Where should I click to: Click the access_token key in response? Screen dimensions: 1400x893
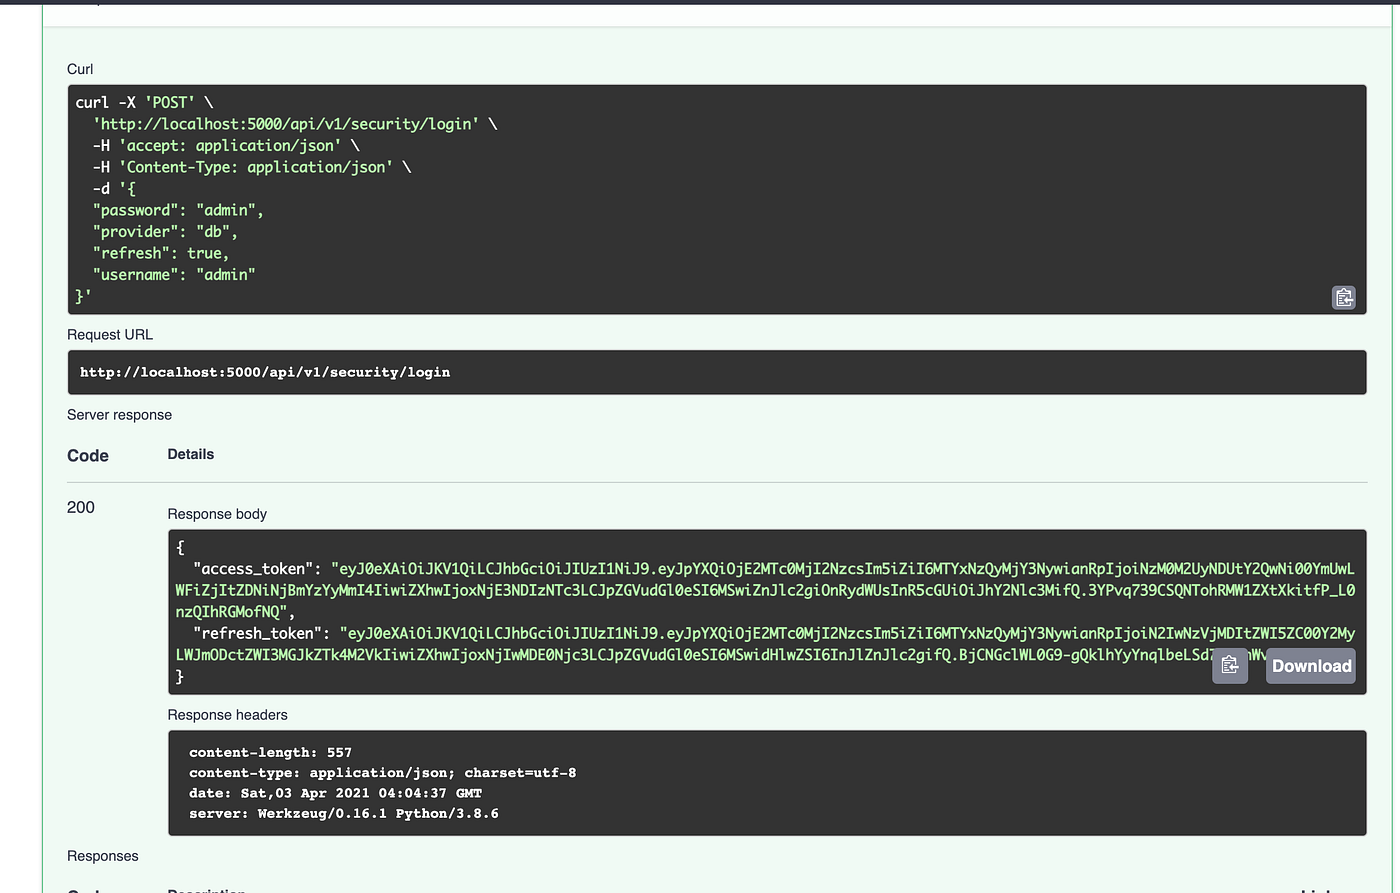256,569
